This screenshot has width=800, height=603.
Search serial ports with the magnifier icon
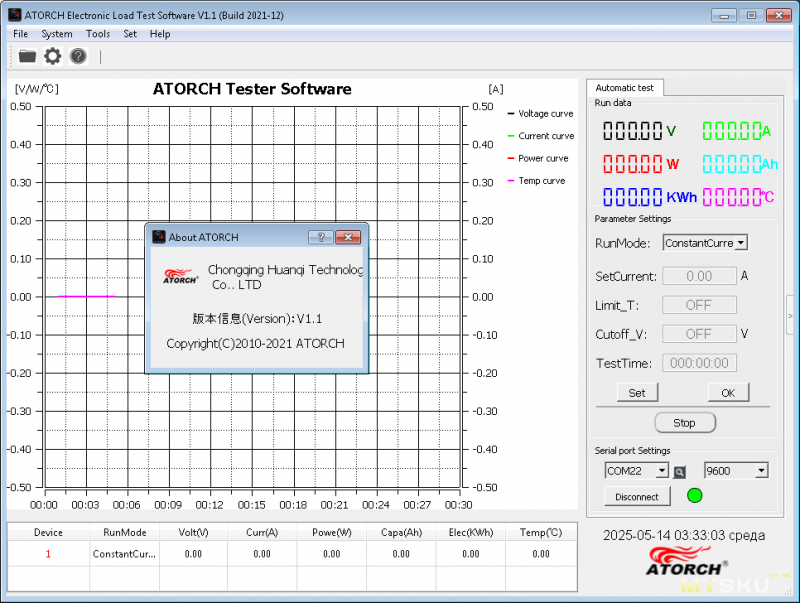point(679,472)
